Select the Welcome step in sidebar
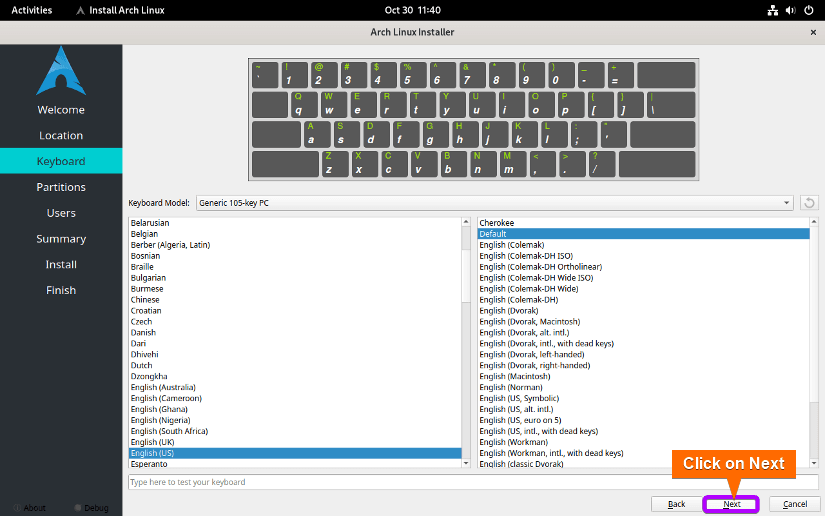 pyautogui.click(x=61, y=110)
